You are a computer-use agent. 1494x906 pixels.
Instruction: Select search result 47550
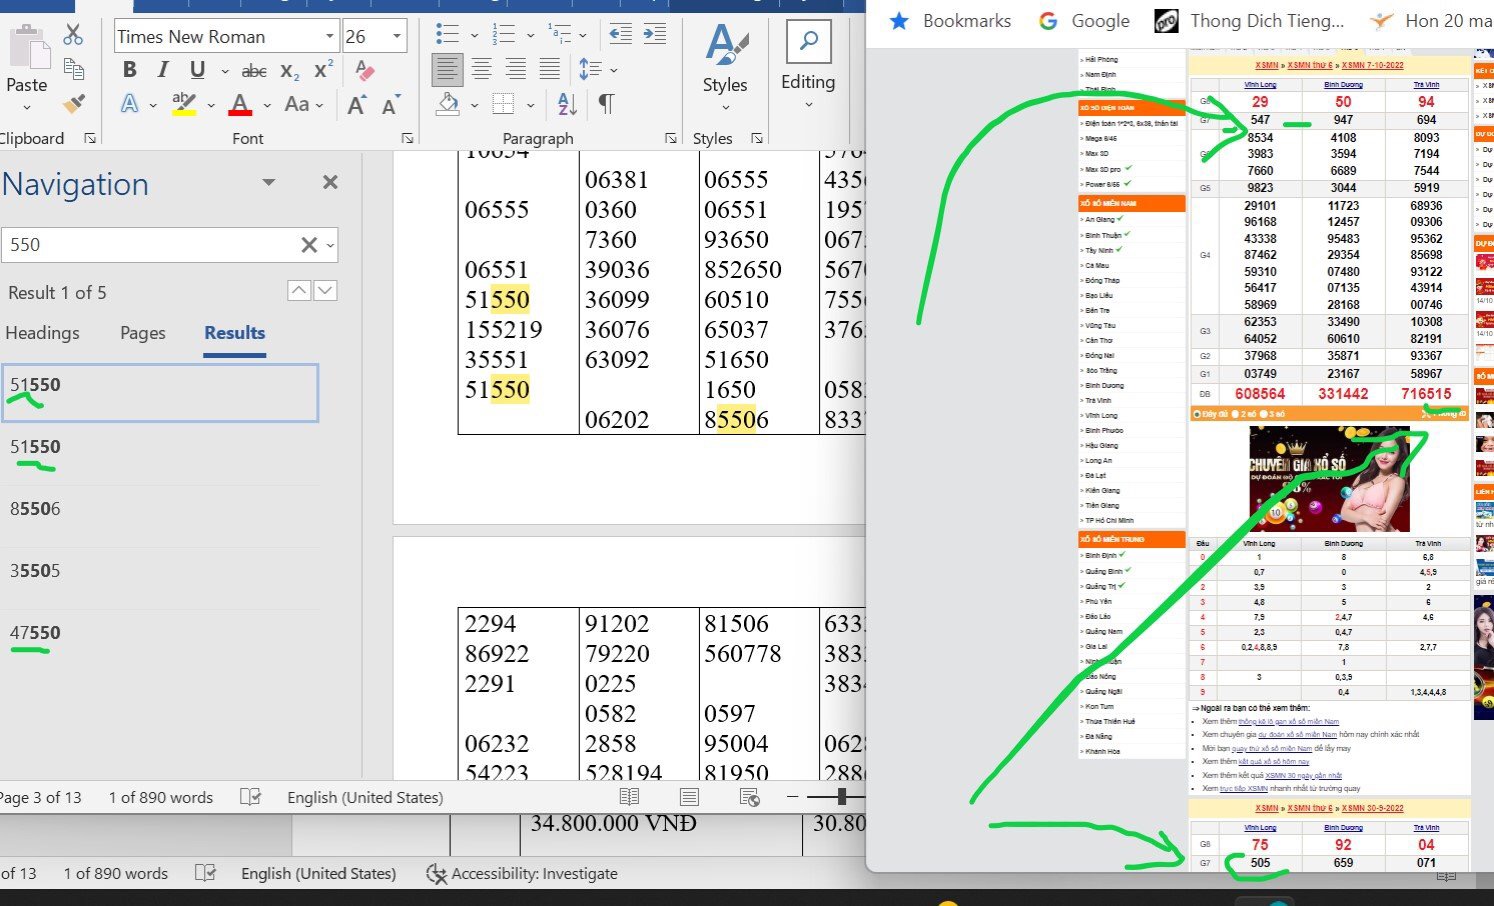click(x=160, y=633)
